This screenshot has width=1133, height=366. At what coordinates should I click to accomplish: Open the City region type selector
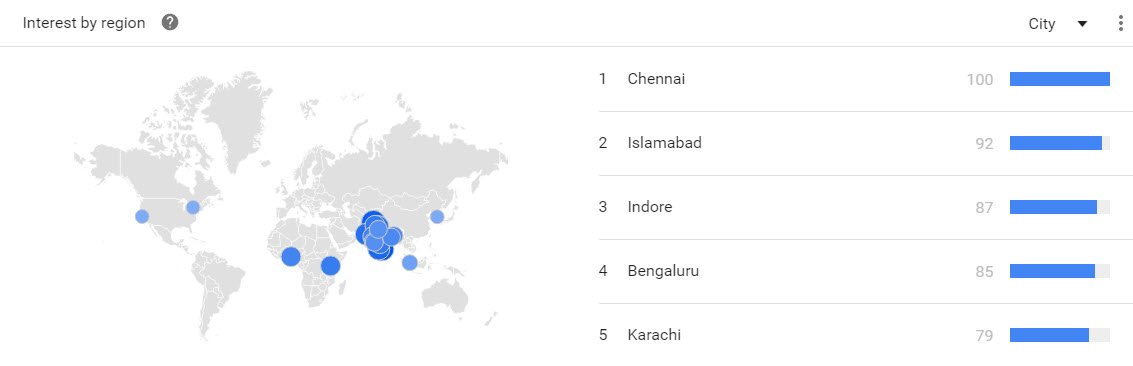(1058, 24)
